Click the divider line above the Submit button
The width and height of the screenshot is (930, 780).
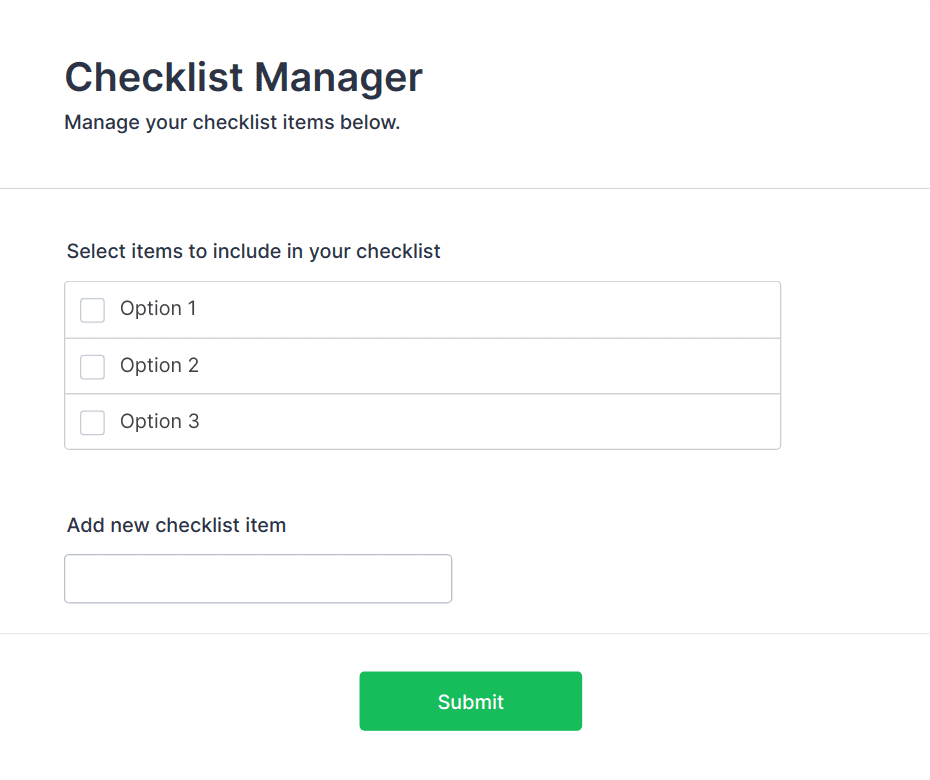[x=465, y=633]
